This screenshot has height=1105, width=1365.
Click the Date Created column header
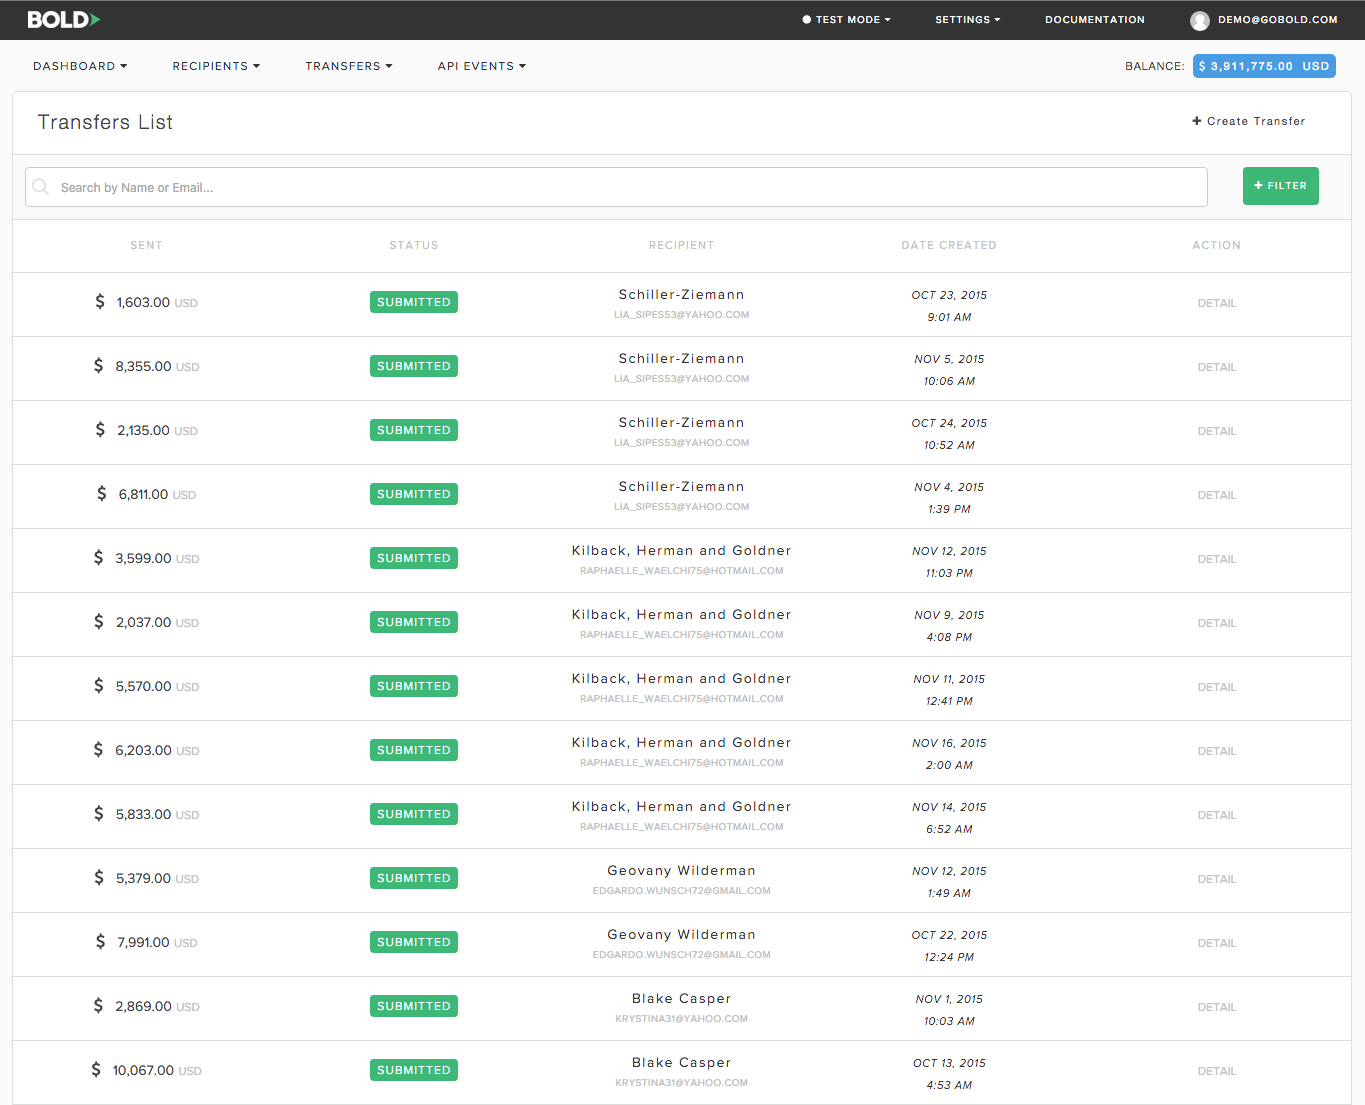point(949,245)
